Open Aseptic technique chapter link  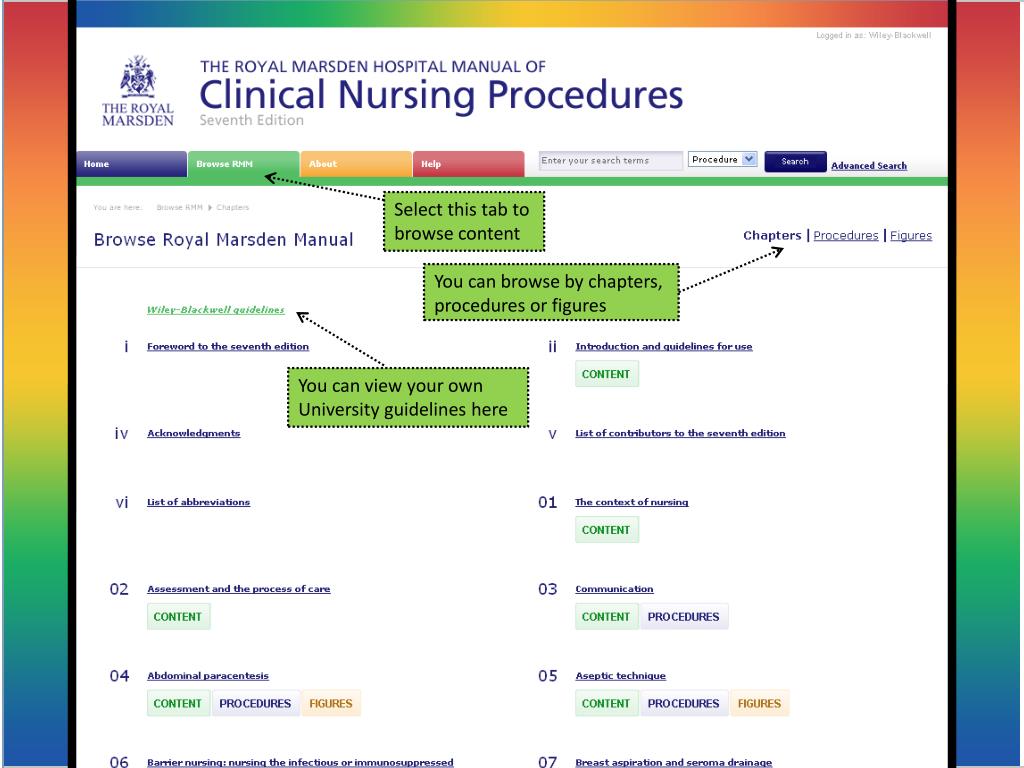click(620, 676)
